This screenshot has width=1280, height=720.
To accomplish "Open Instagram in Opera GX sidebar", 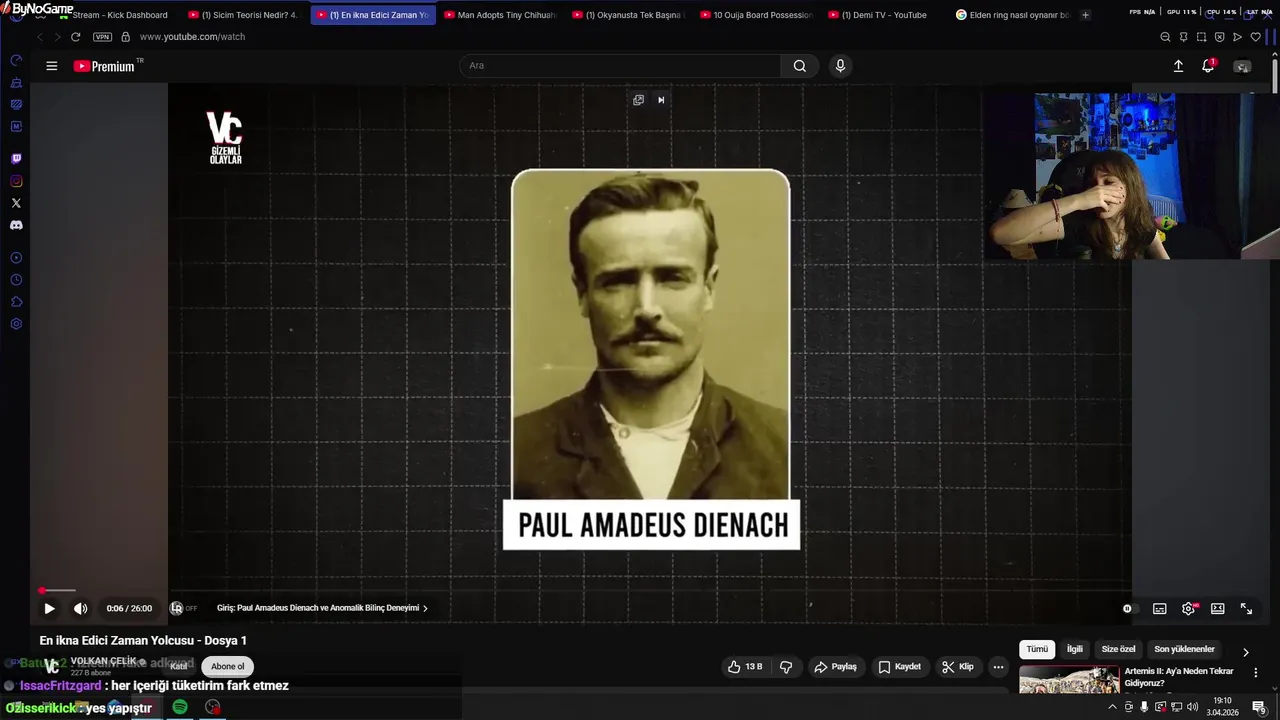I will click(x=16, y=181).
